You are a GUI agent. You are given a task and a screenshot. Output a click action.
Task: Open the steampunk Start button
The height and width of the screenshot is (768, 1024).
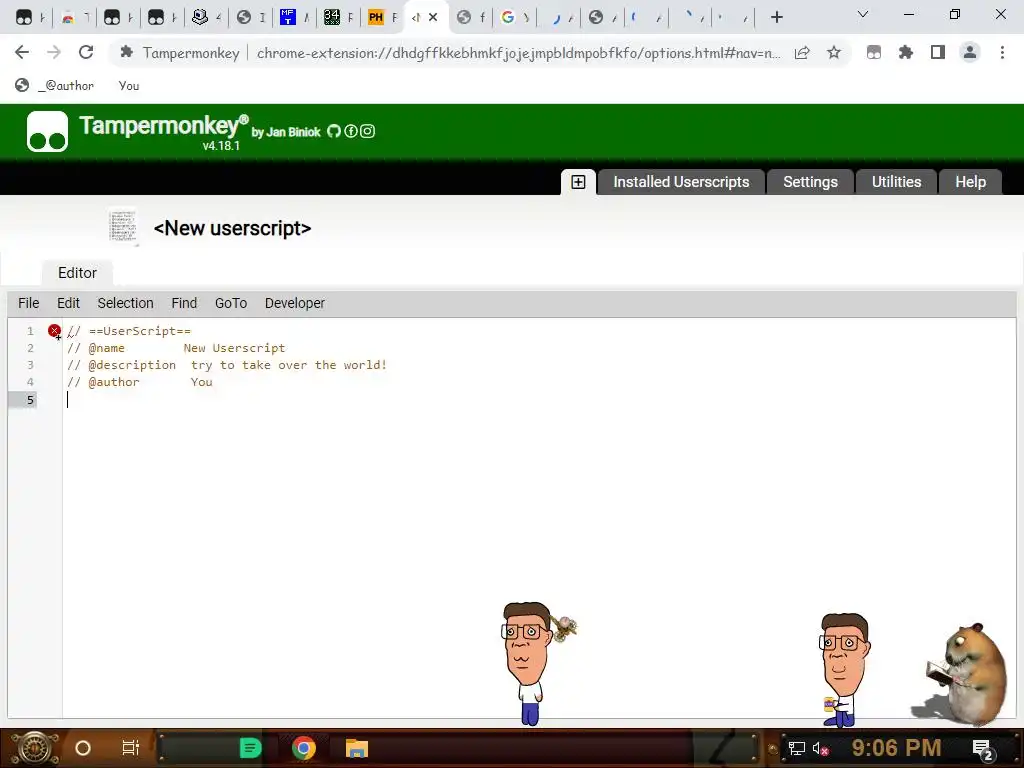tap(35, 748)
